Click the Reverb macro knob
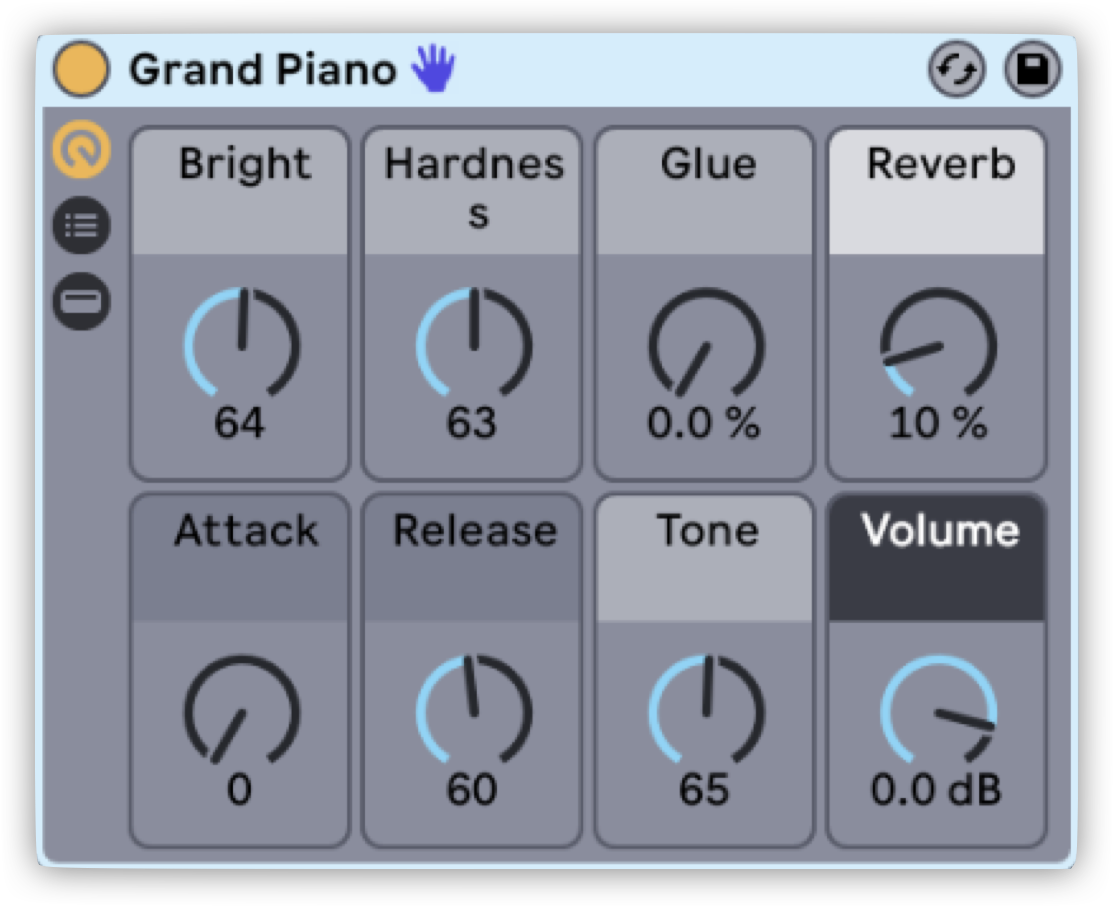1114x906 pixels. point(939,343)
